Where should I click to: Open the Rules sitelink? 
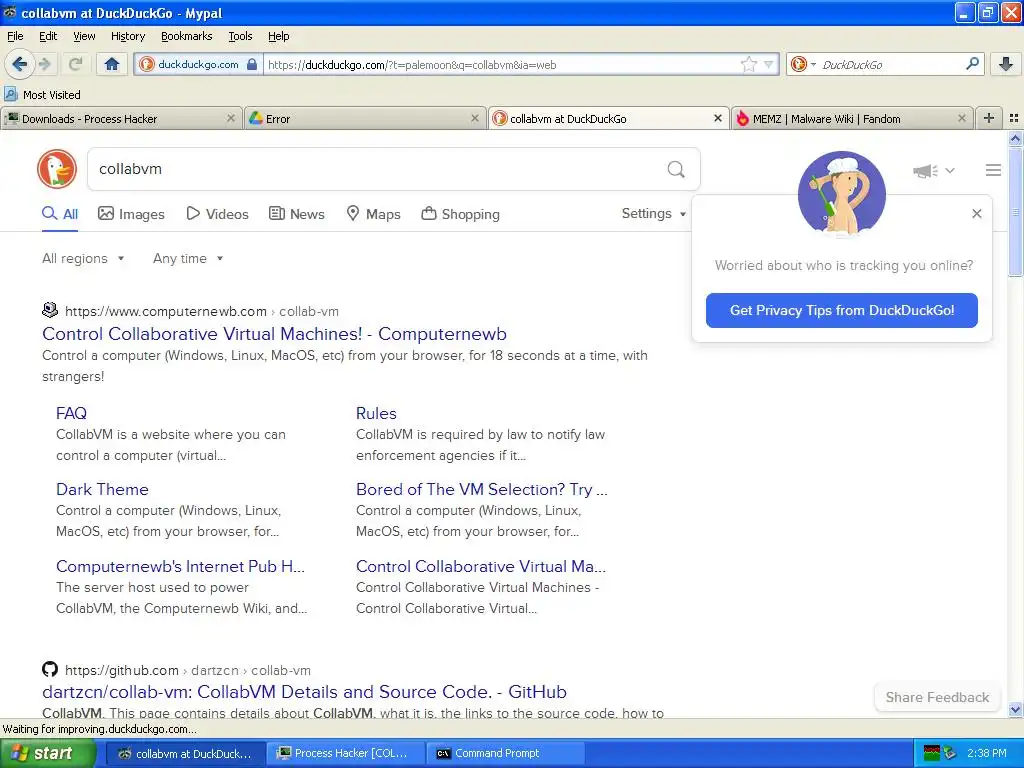pyautogui.click(x=376, y=413)
